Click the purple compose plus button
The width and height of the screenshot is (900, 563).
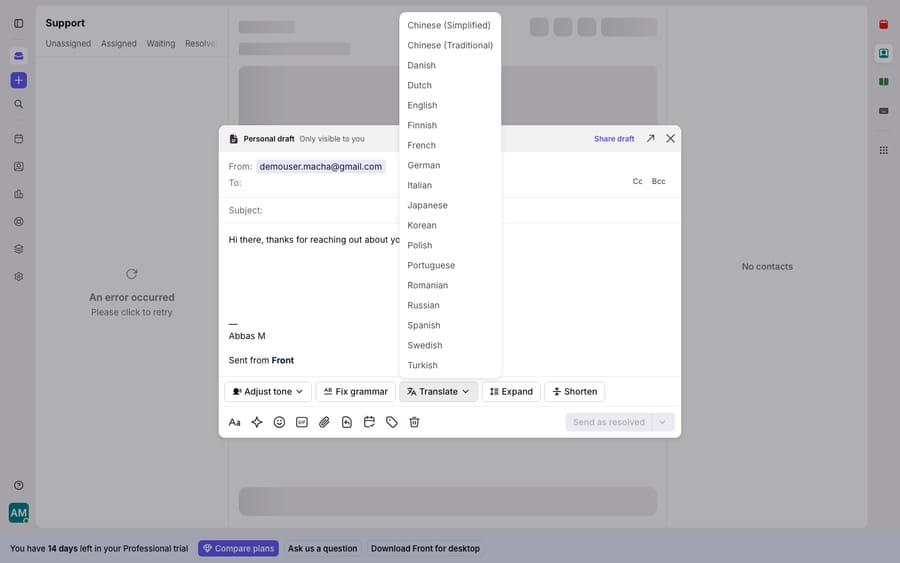19,80
